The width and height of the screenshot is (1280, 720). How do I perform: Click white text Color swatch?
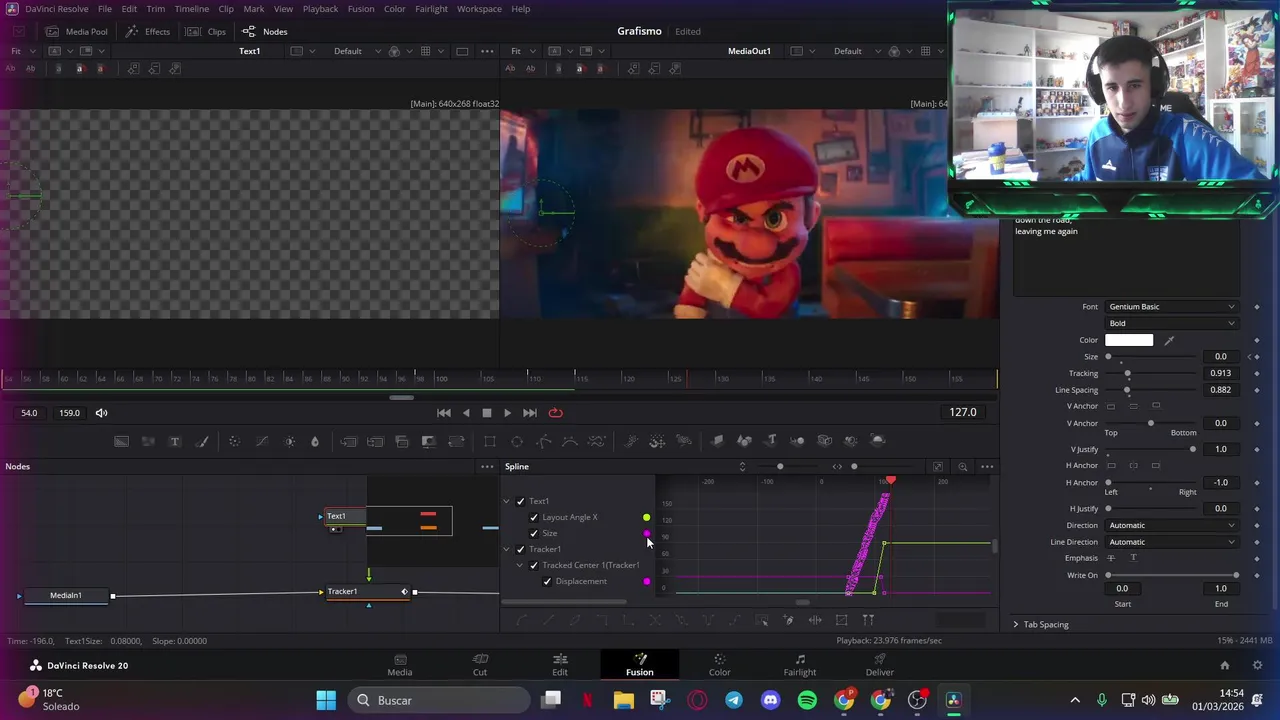click(1129, 341)
